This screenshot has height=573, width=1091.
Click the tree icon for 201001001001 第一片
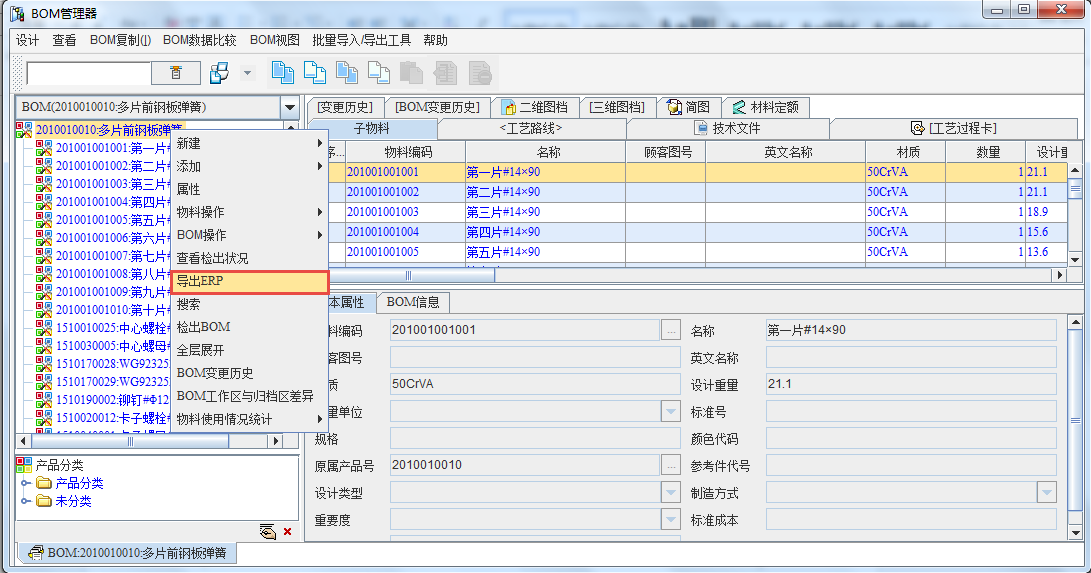(x=44, y=148)
